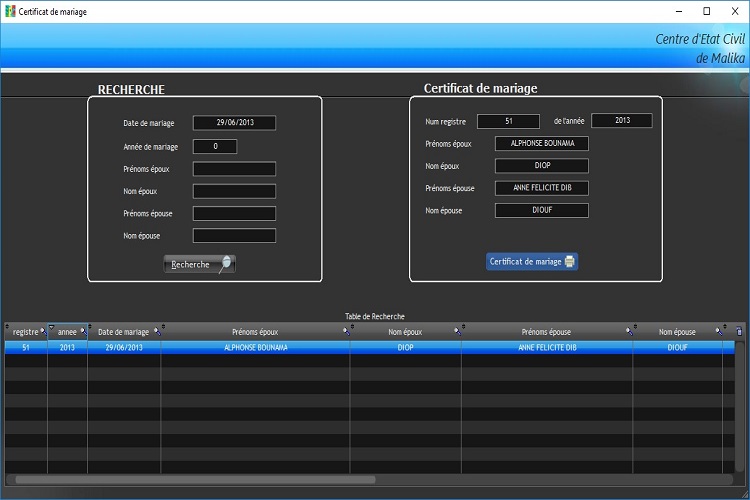Click the magnifier icon on Recherche button
Viewport: 750px width, 500px height.
click(x=227, y=264)
